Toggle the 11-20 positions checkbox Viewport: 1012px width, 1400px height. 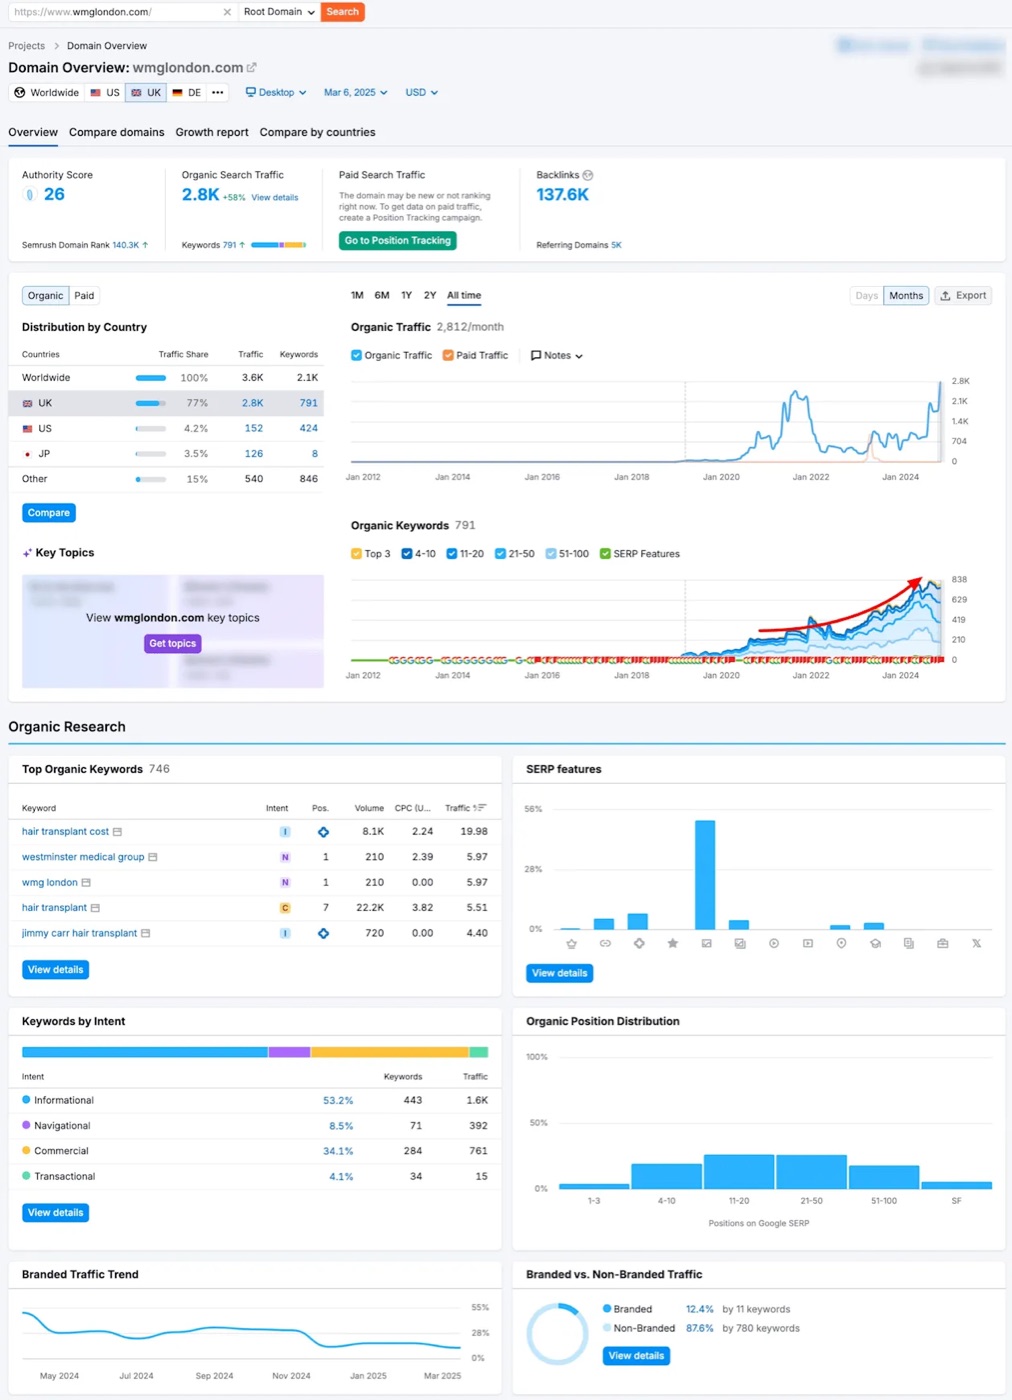452,554
